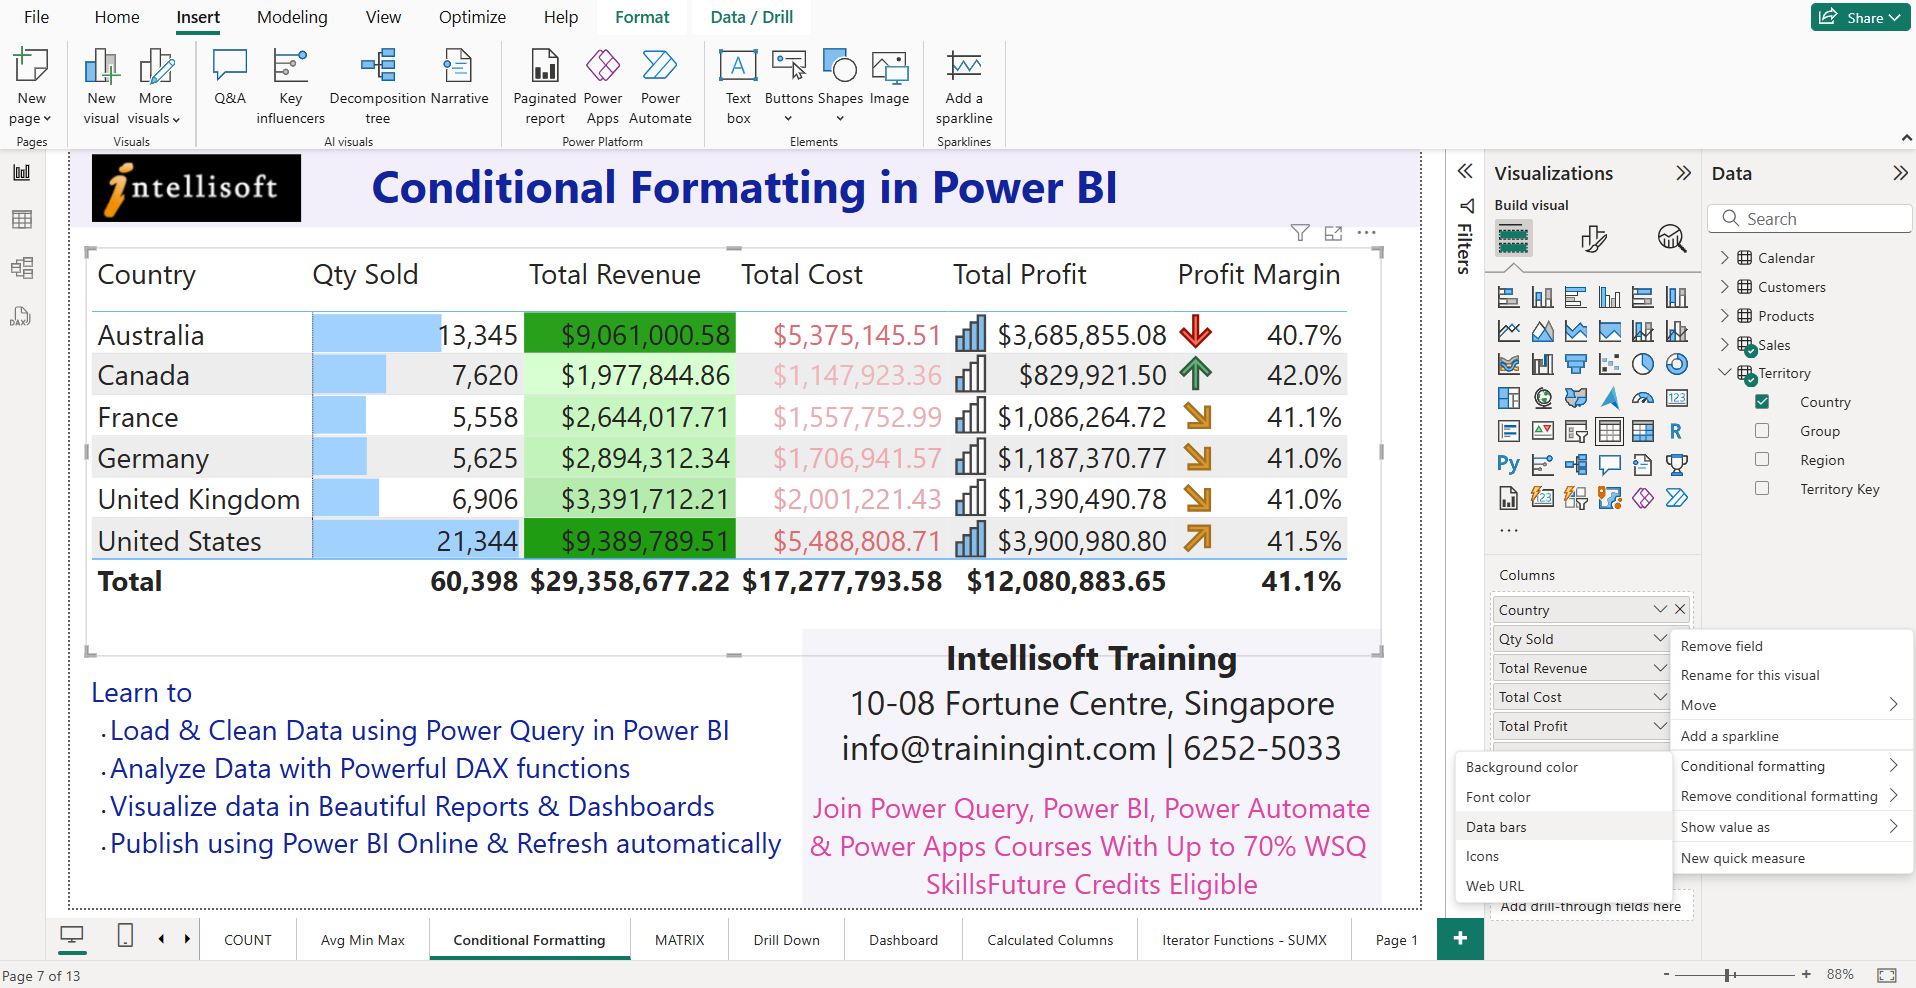Switch to the Dashboard page tab
The height and width of the screenshot is (988, 1916).
pos(903,940)
